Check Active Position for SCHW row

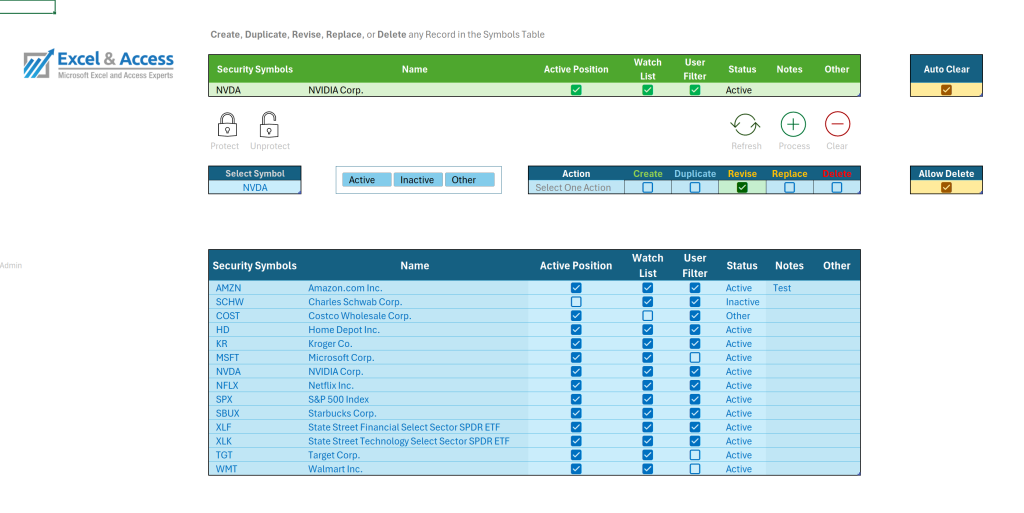tap(576, 302)
